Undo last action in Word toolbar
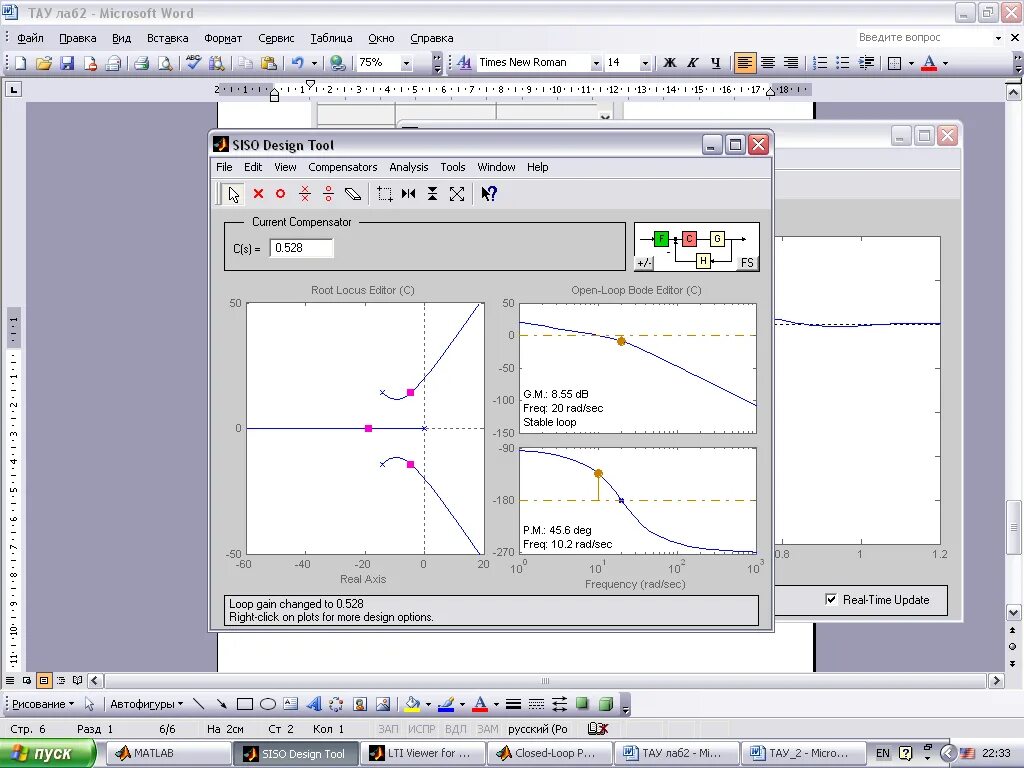This screenshot has height=768, width=1024. point(298,63)
